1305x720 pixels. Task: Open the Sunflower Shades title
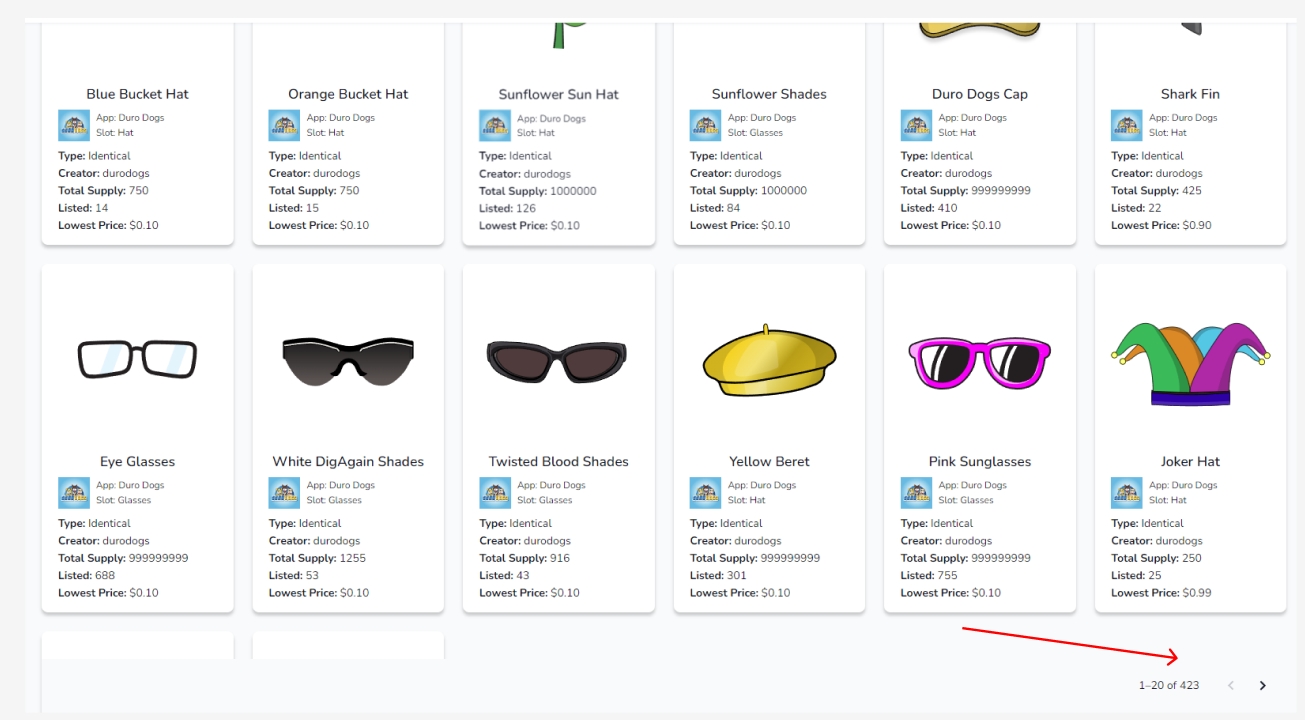click(x=769, y=94)
